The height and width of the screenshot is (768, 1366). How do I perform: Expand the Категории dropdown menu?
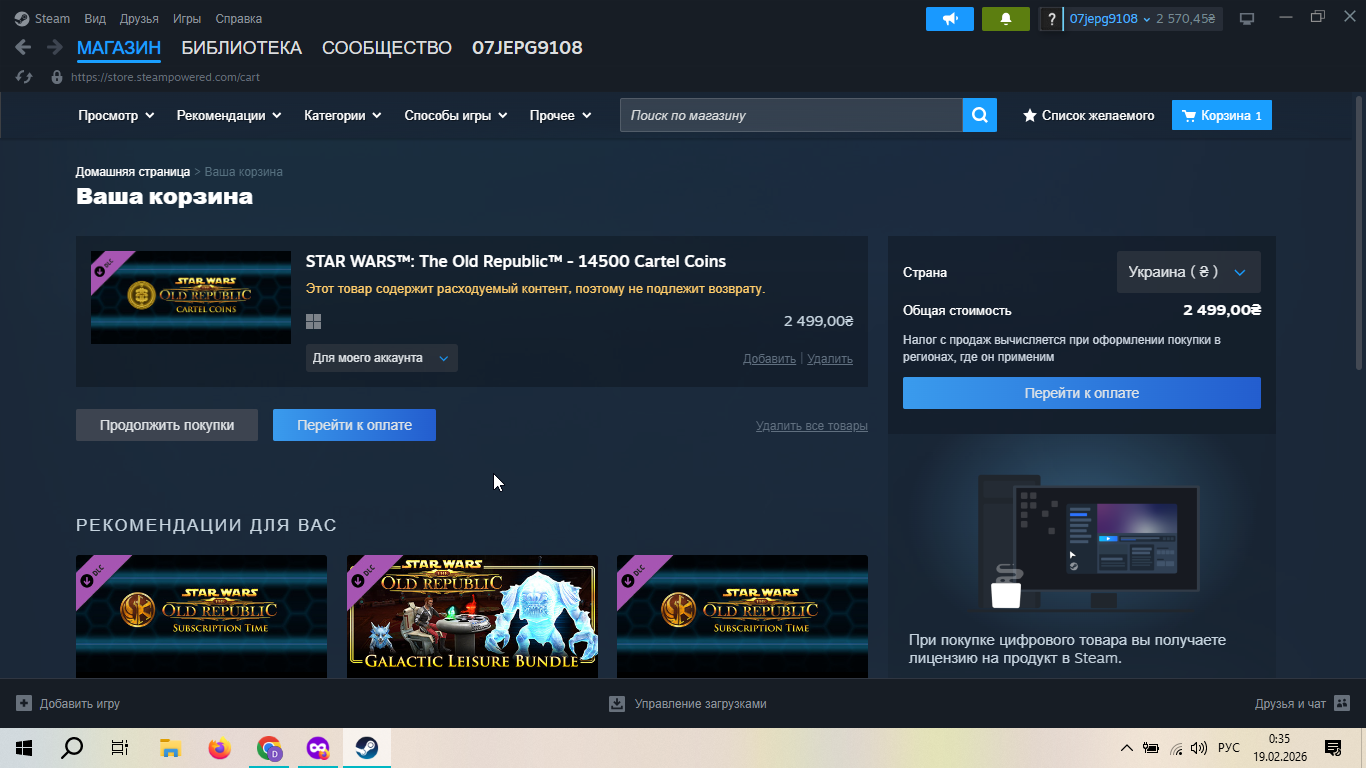[343, 115]
